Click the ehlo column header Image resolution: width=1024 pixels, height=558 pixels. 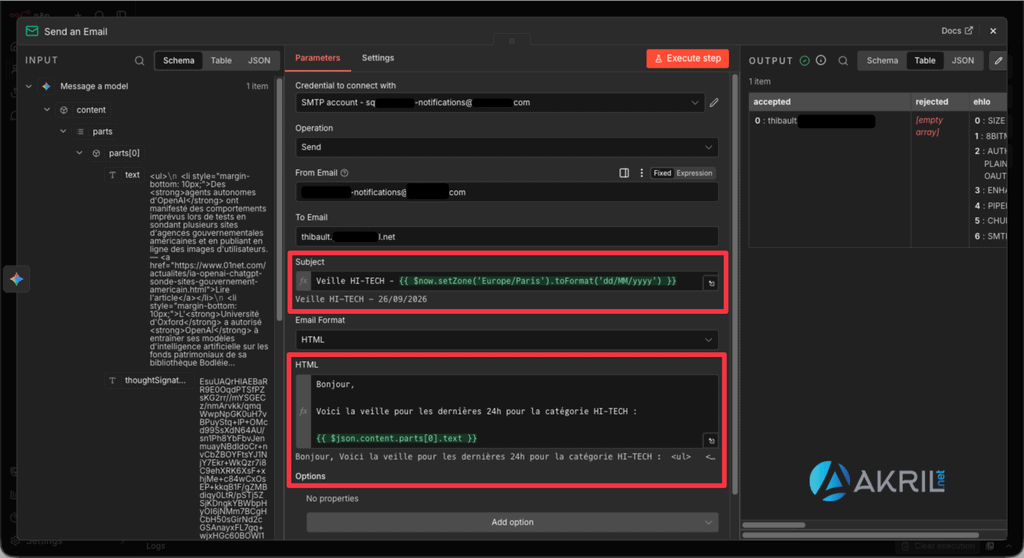(x=987, y=102)
